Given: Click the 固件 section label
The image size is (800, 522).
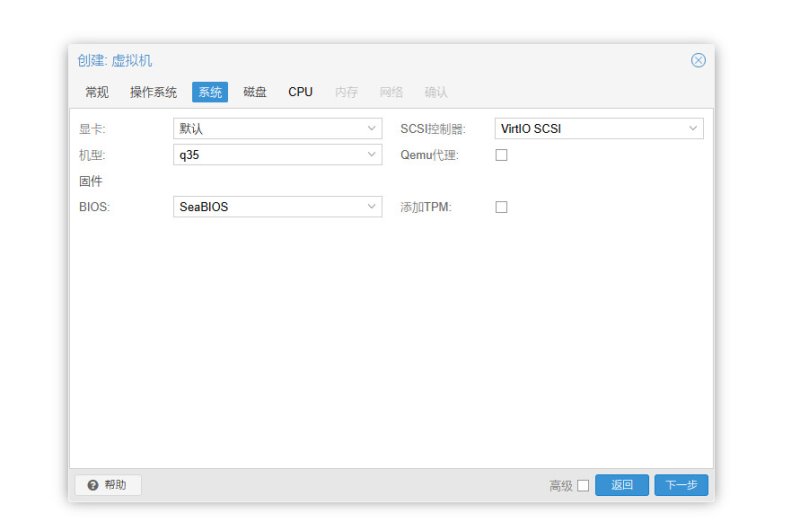Looking at the screenshot, I should point(90,181).
